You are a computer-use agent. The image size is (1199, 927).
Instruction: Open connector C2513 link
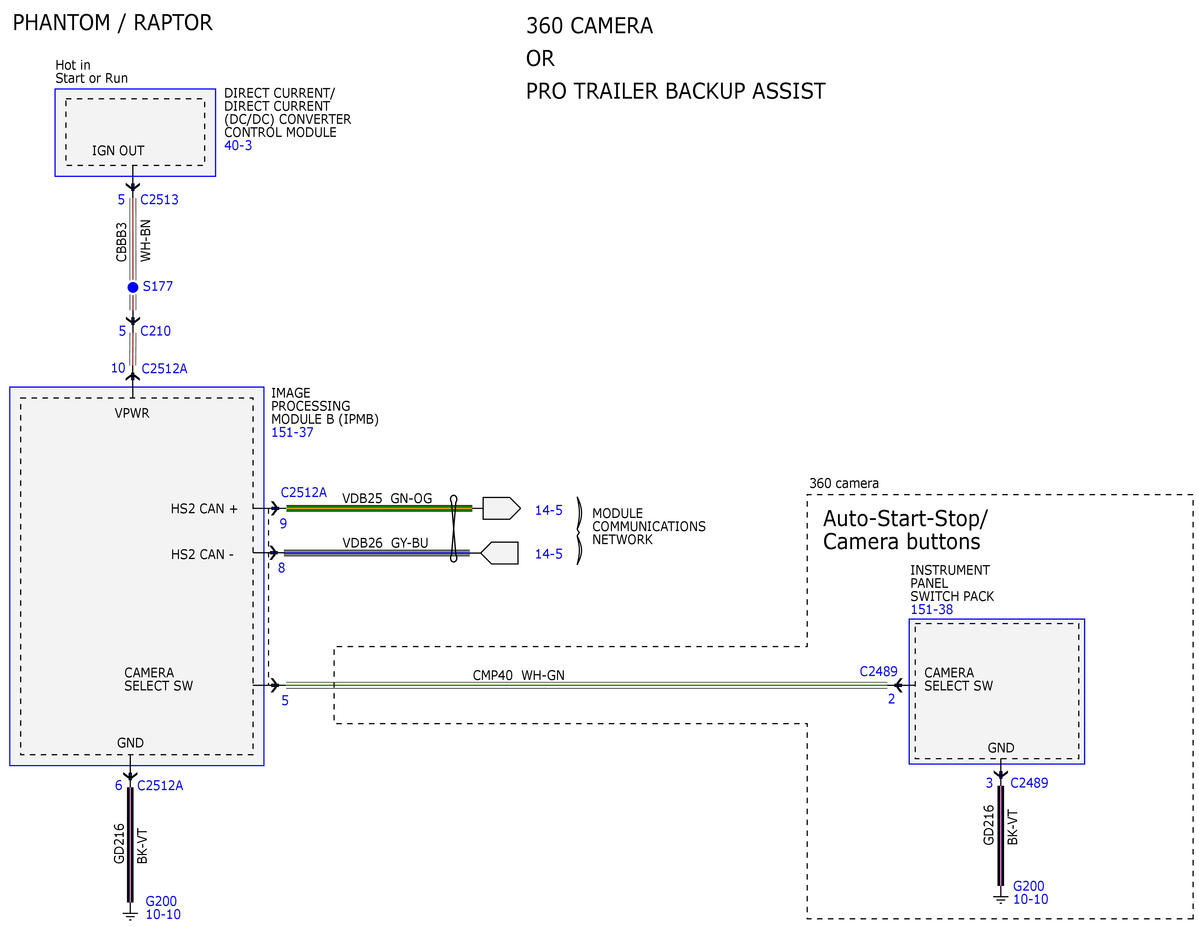coord(159,200)
